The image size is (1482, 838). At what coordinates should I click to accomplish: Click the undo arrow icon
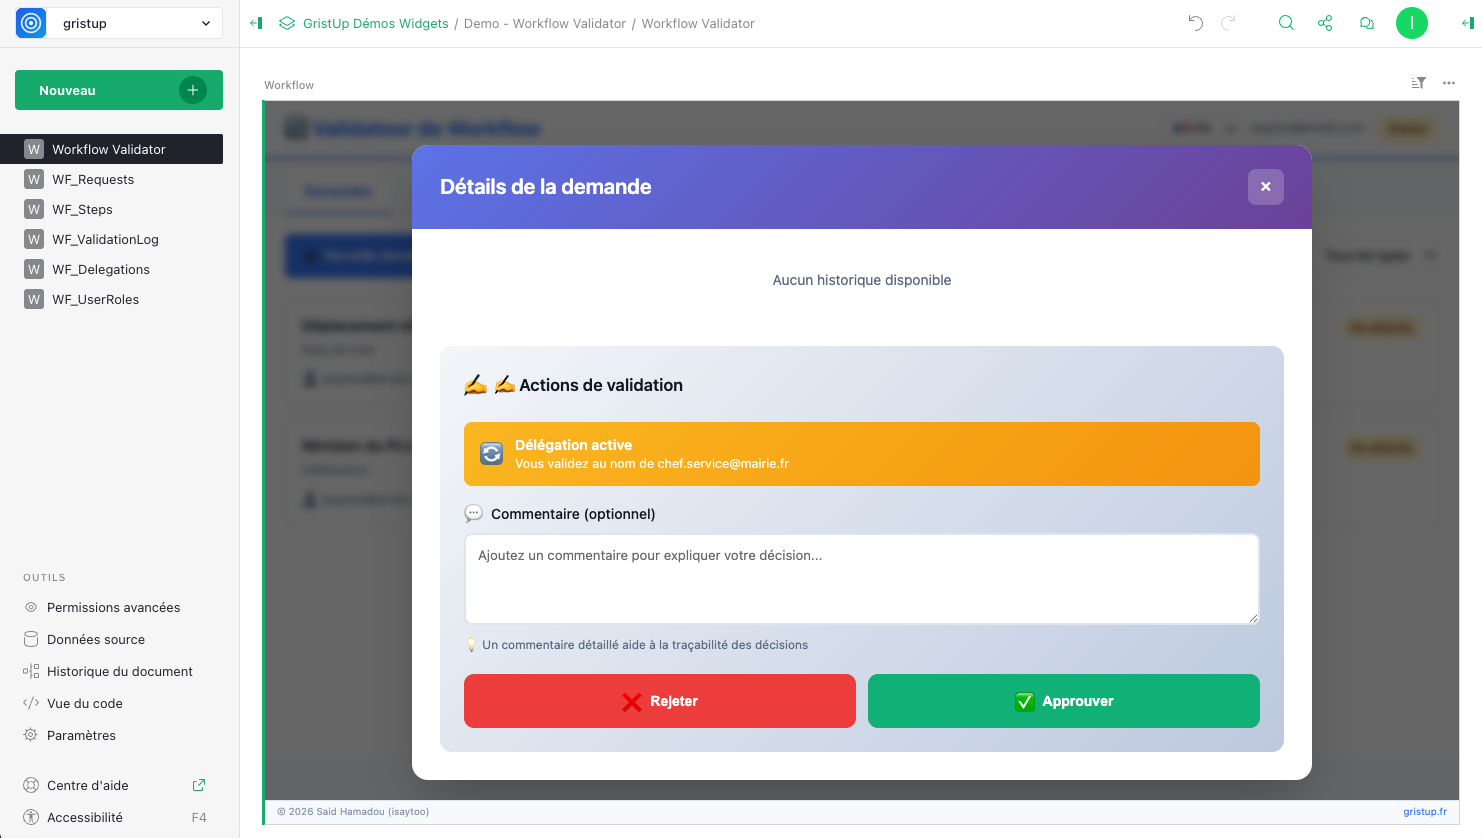click(1195, 23)
